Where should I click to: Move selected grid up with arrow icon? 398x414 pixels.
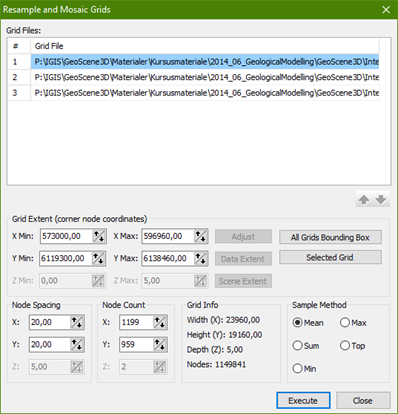coord(364,200)
